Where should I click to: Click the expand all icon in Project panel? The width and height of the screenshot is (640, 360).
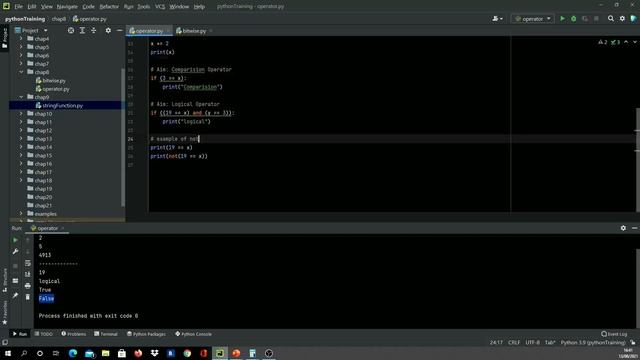[82, 31]
